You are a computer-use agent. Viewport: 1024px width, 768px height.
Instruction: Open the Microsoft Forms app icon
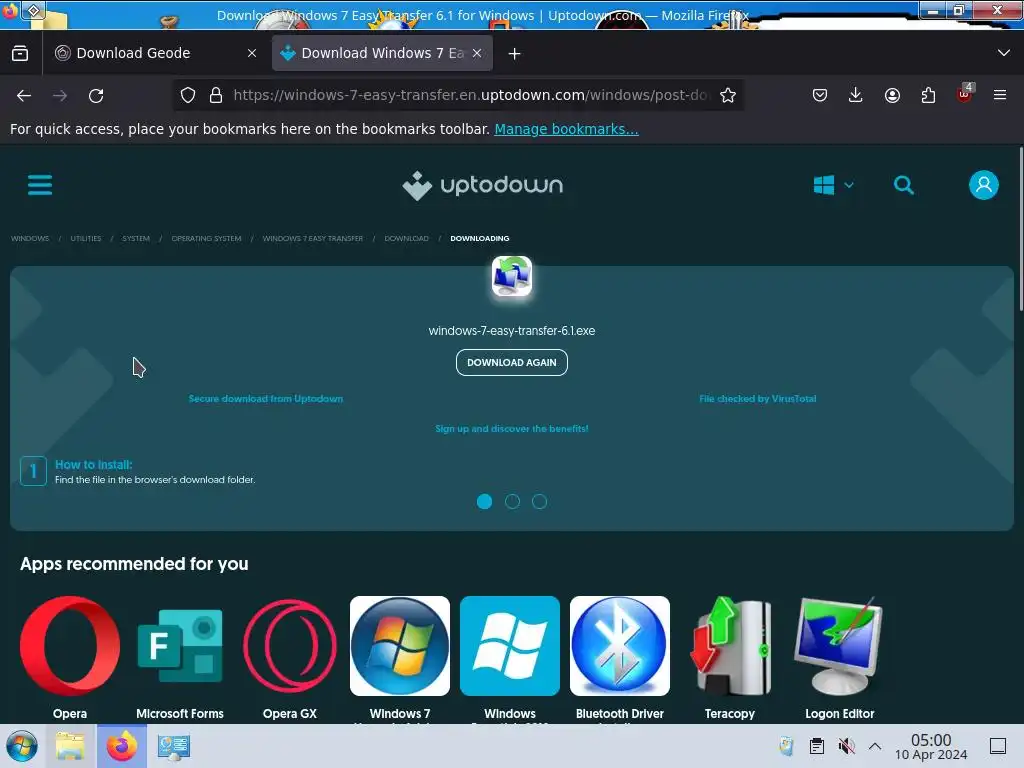[180, 645]
